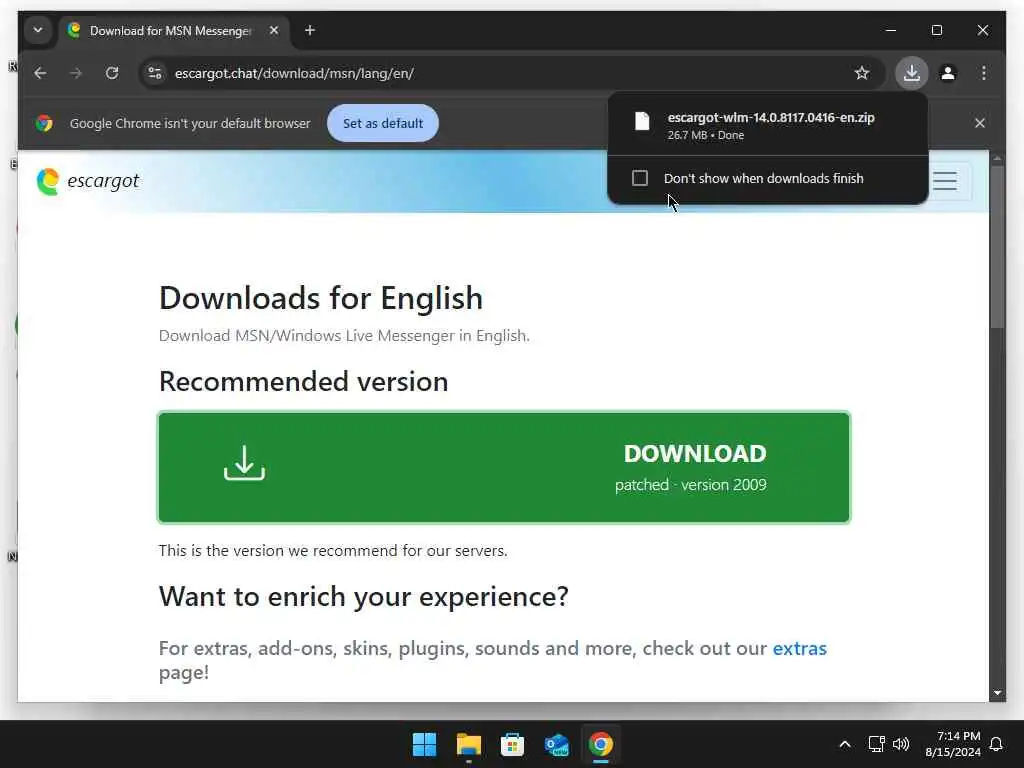Open Windows Start menu
The height and width of the screenshot is (768, 1024).
[x=424, y=744]
